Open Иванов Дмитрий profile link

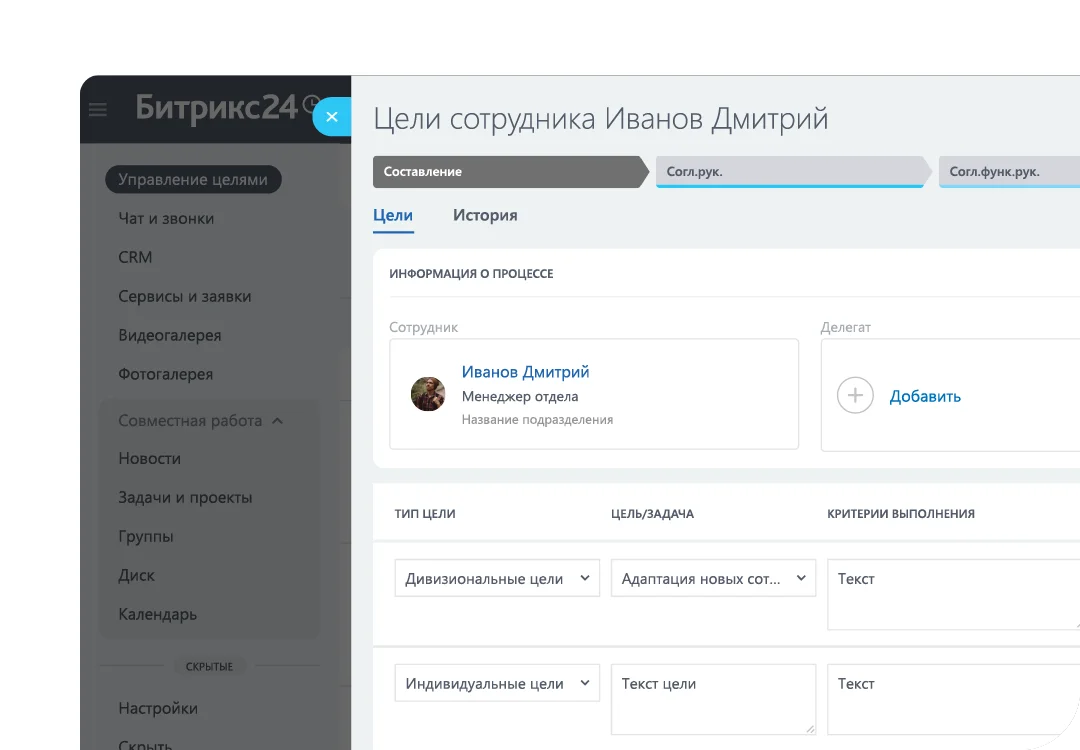click(525, 372)
